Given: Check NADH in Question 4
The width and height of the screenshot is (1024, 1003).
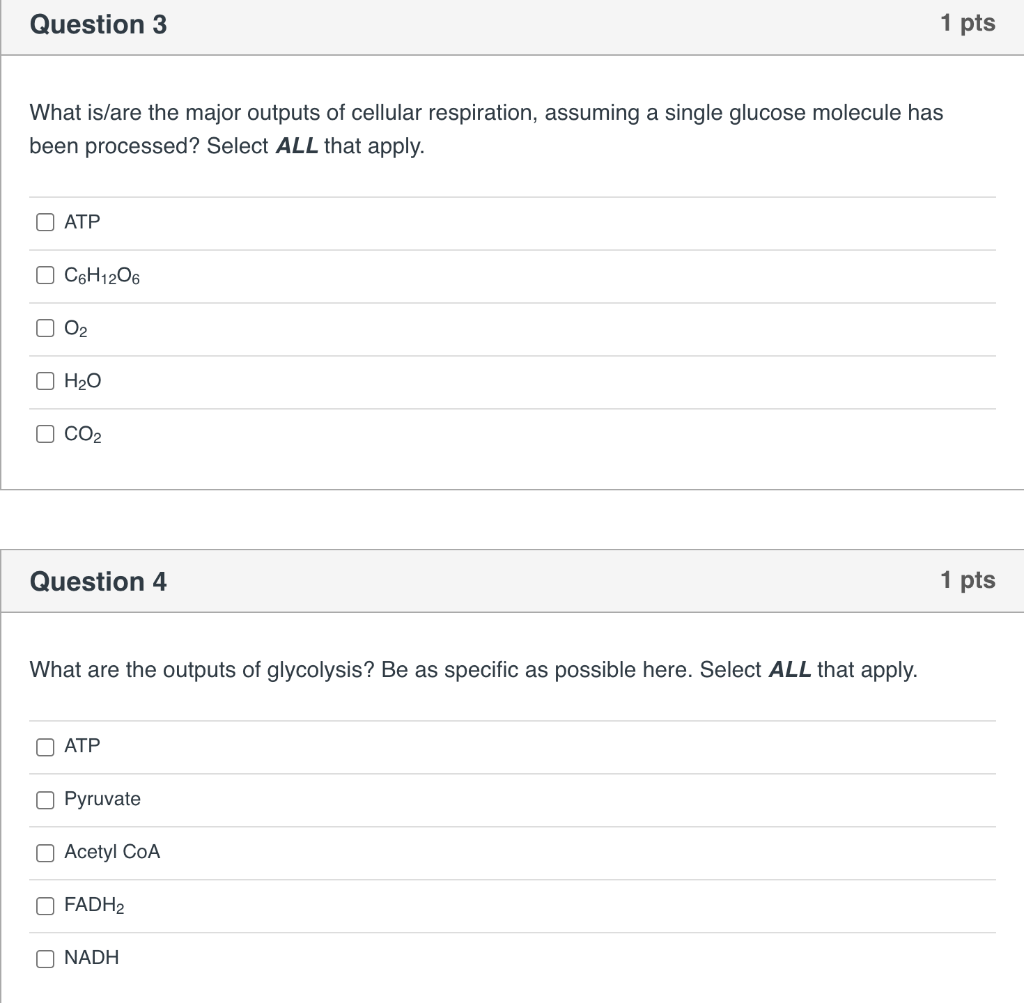Looking at the screenshot, I should 45,958.
